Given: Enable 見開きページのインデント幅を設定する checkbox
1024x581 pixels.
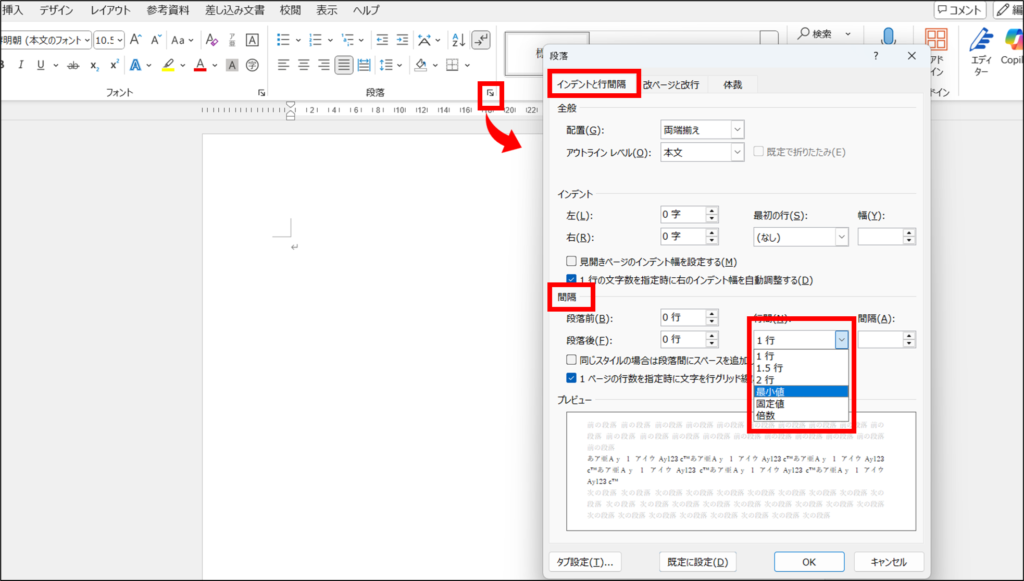Looking at the screenshot, I should [x=571, y=261].
